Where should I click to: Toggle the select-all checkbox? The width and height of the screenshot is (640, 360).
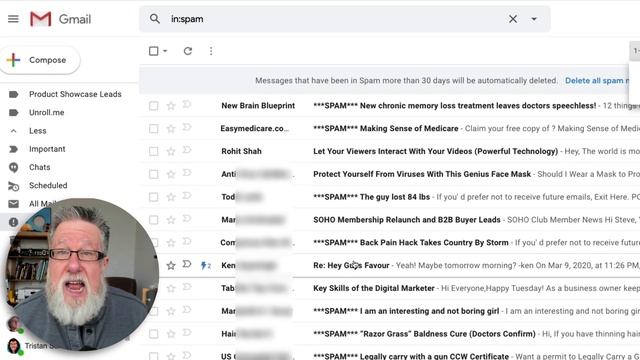click(153, 51)
